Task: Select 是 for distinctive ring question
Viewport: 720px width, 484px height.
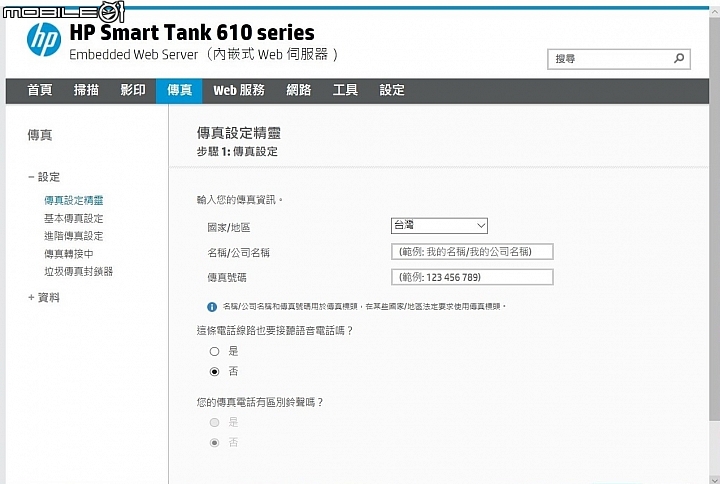Action: pyautogui.click(x=214, y=422)
